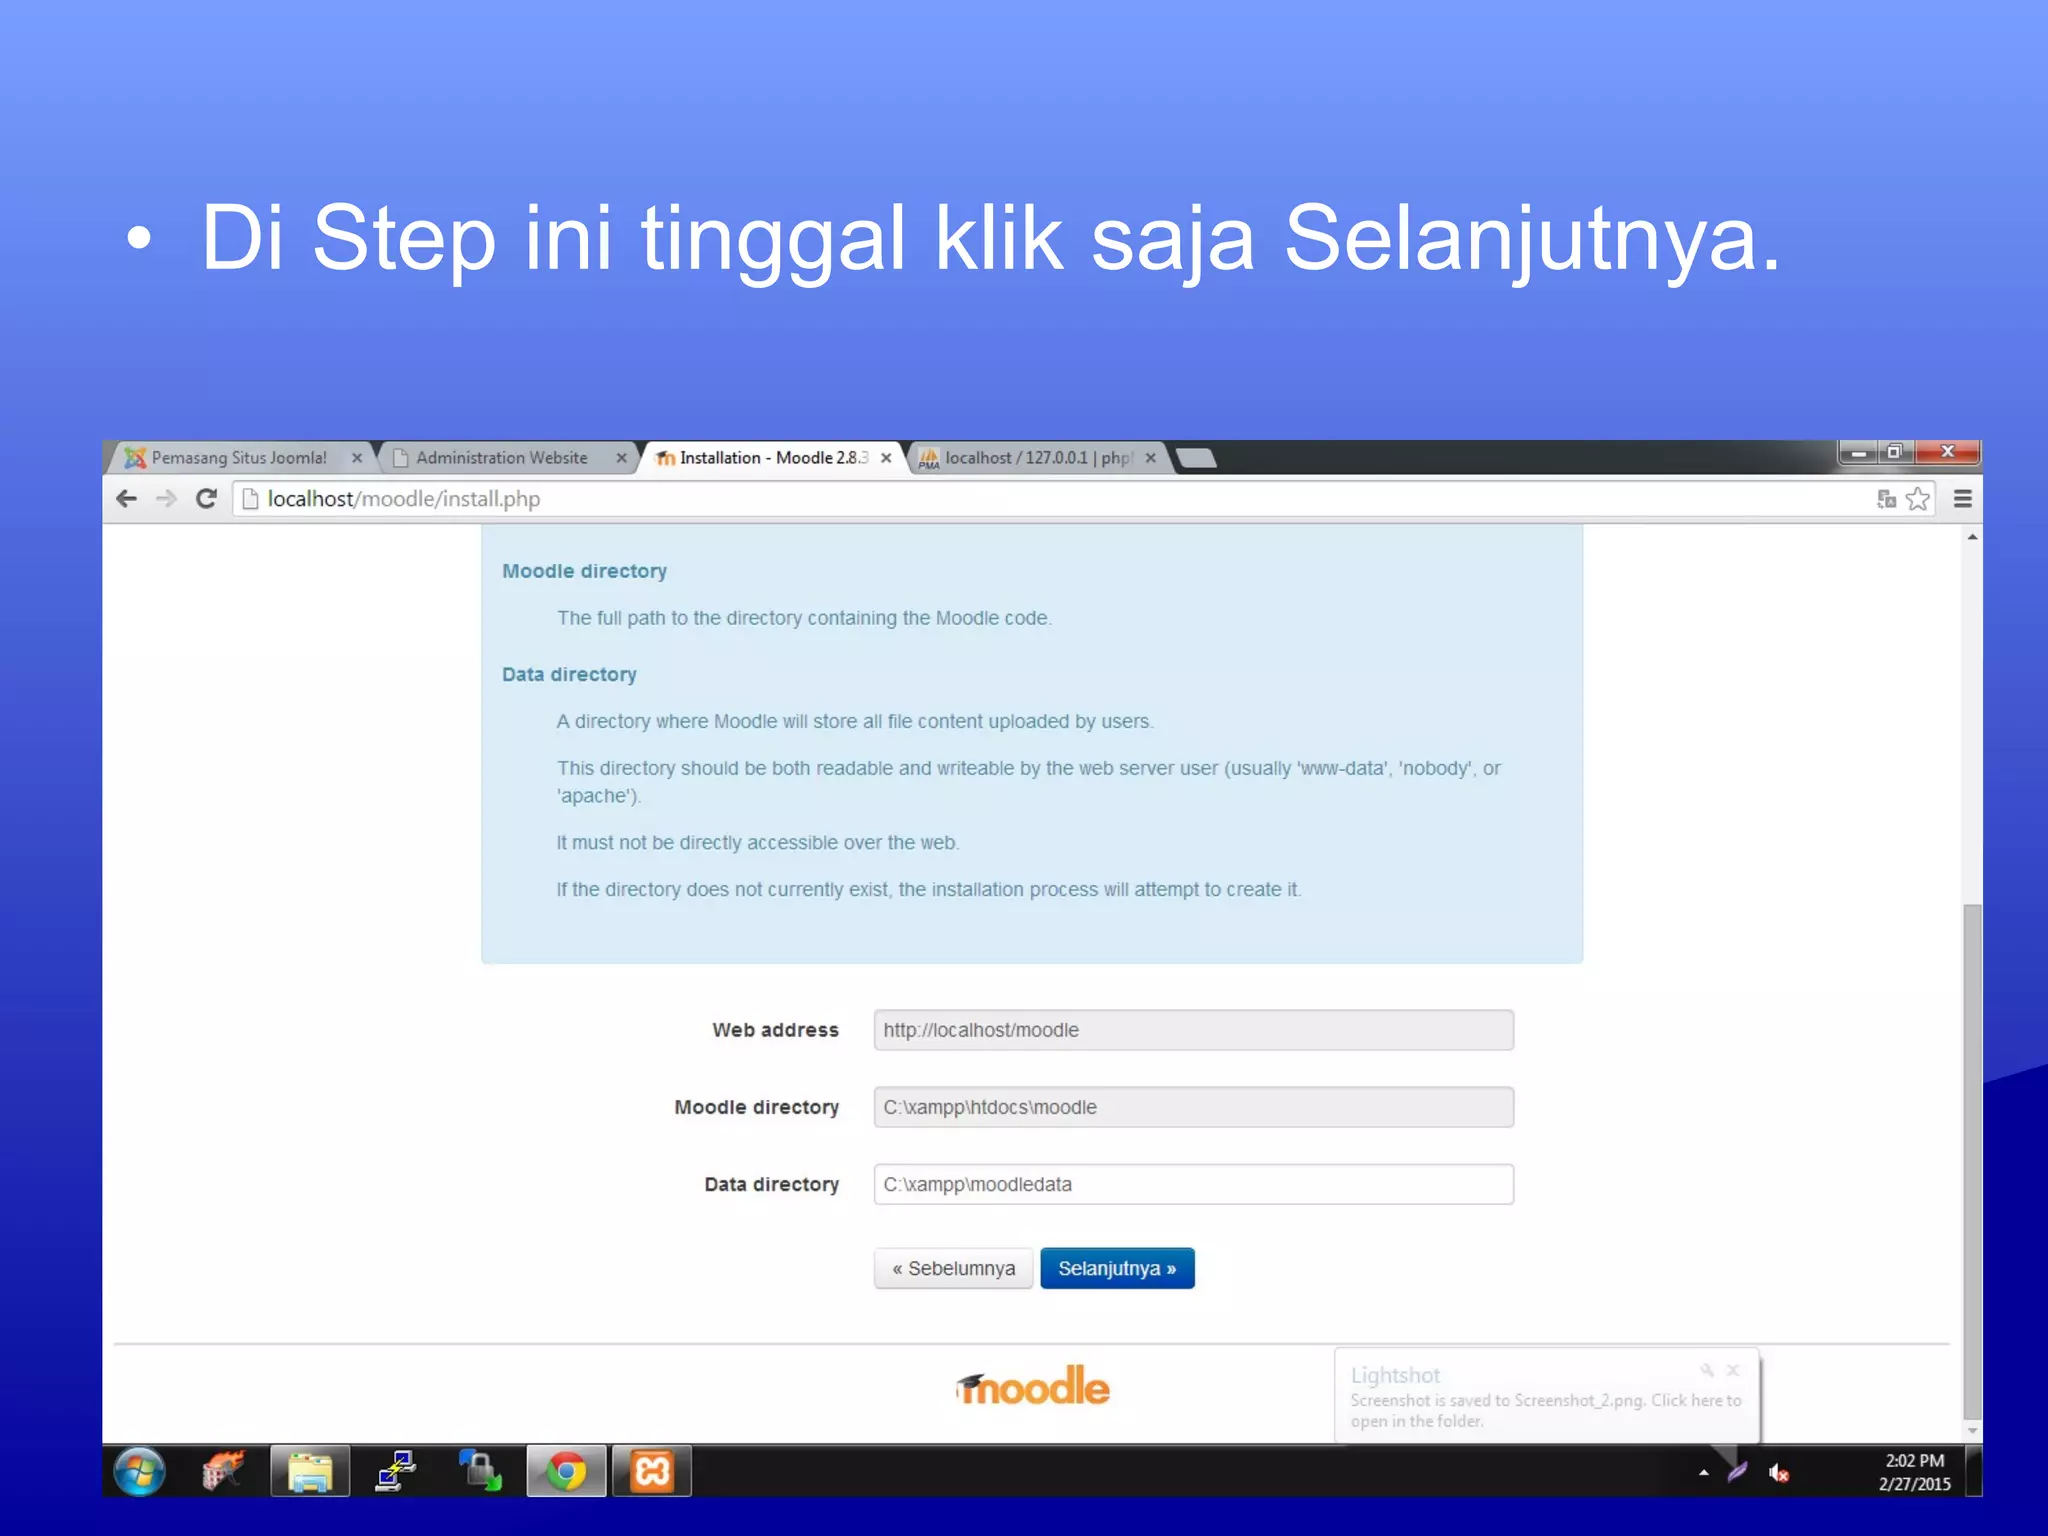Screen dimensions: 2048x1536
Task: Open the Chrome hamburger menu
Action: (x=1962, y=498)
